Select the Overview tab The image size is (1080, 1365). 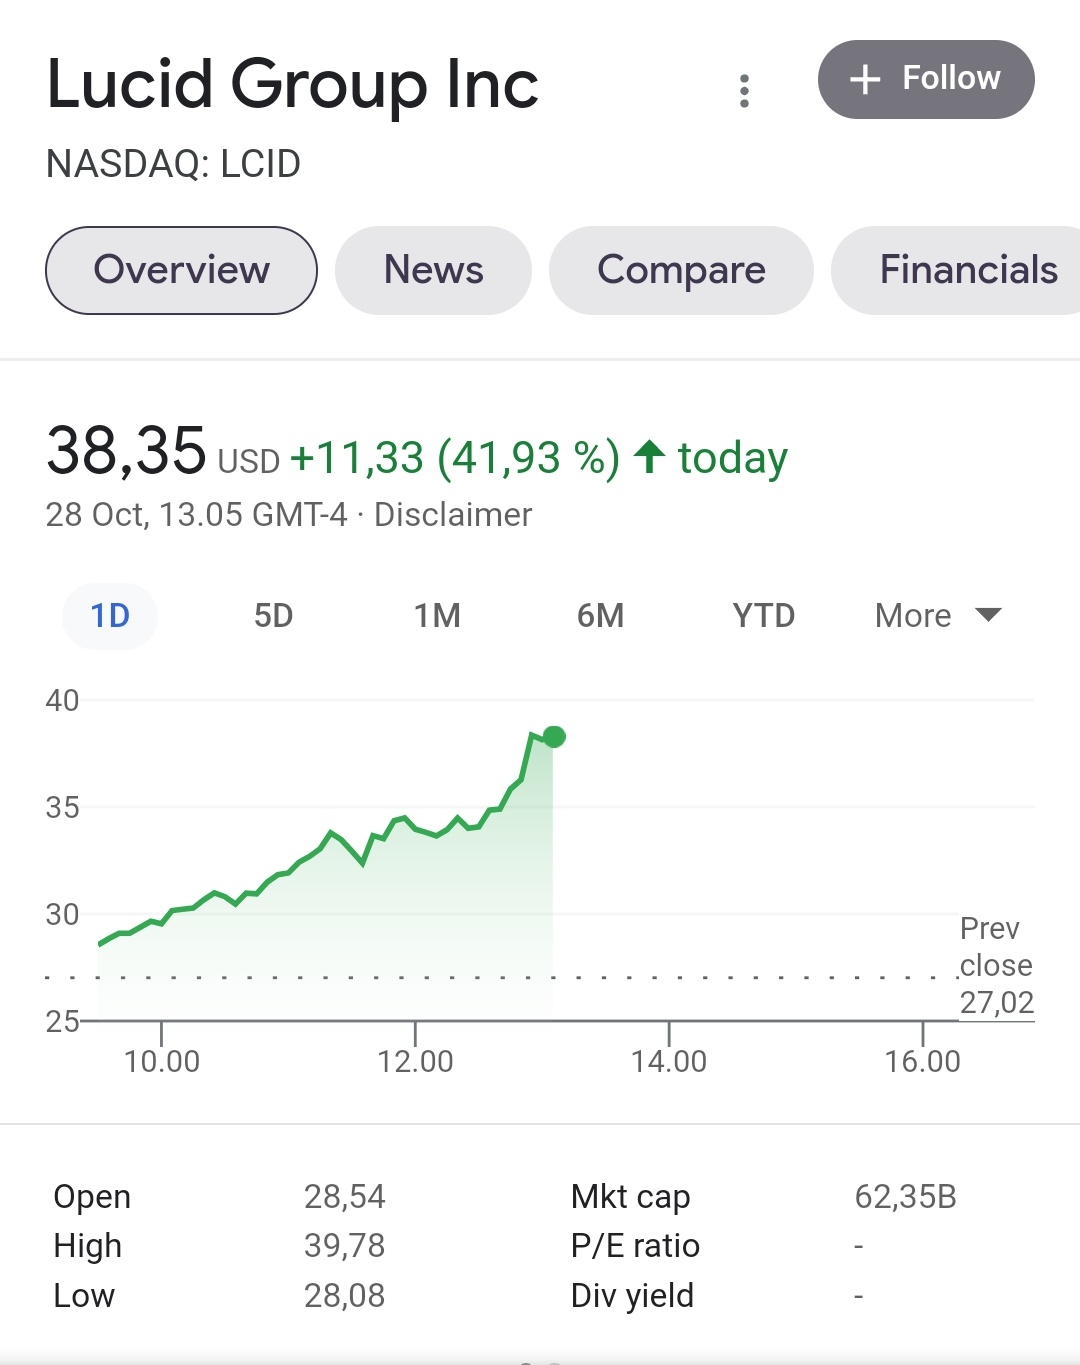click(181, 270)
